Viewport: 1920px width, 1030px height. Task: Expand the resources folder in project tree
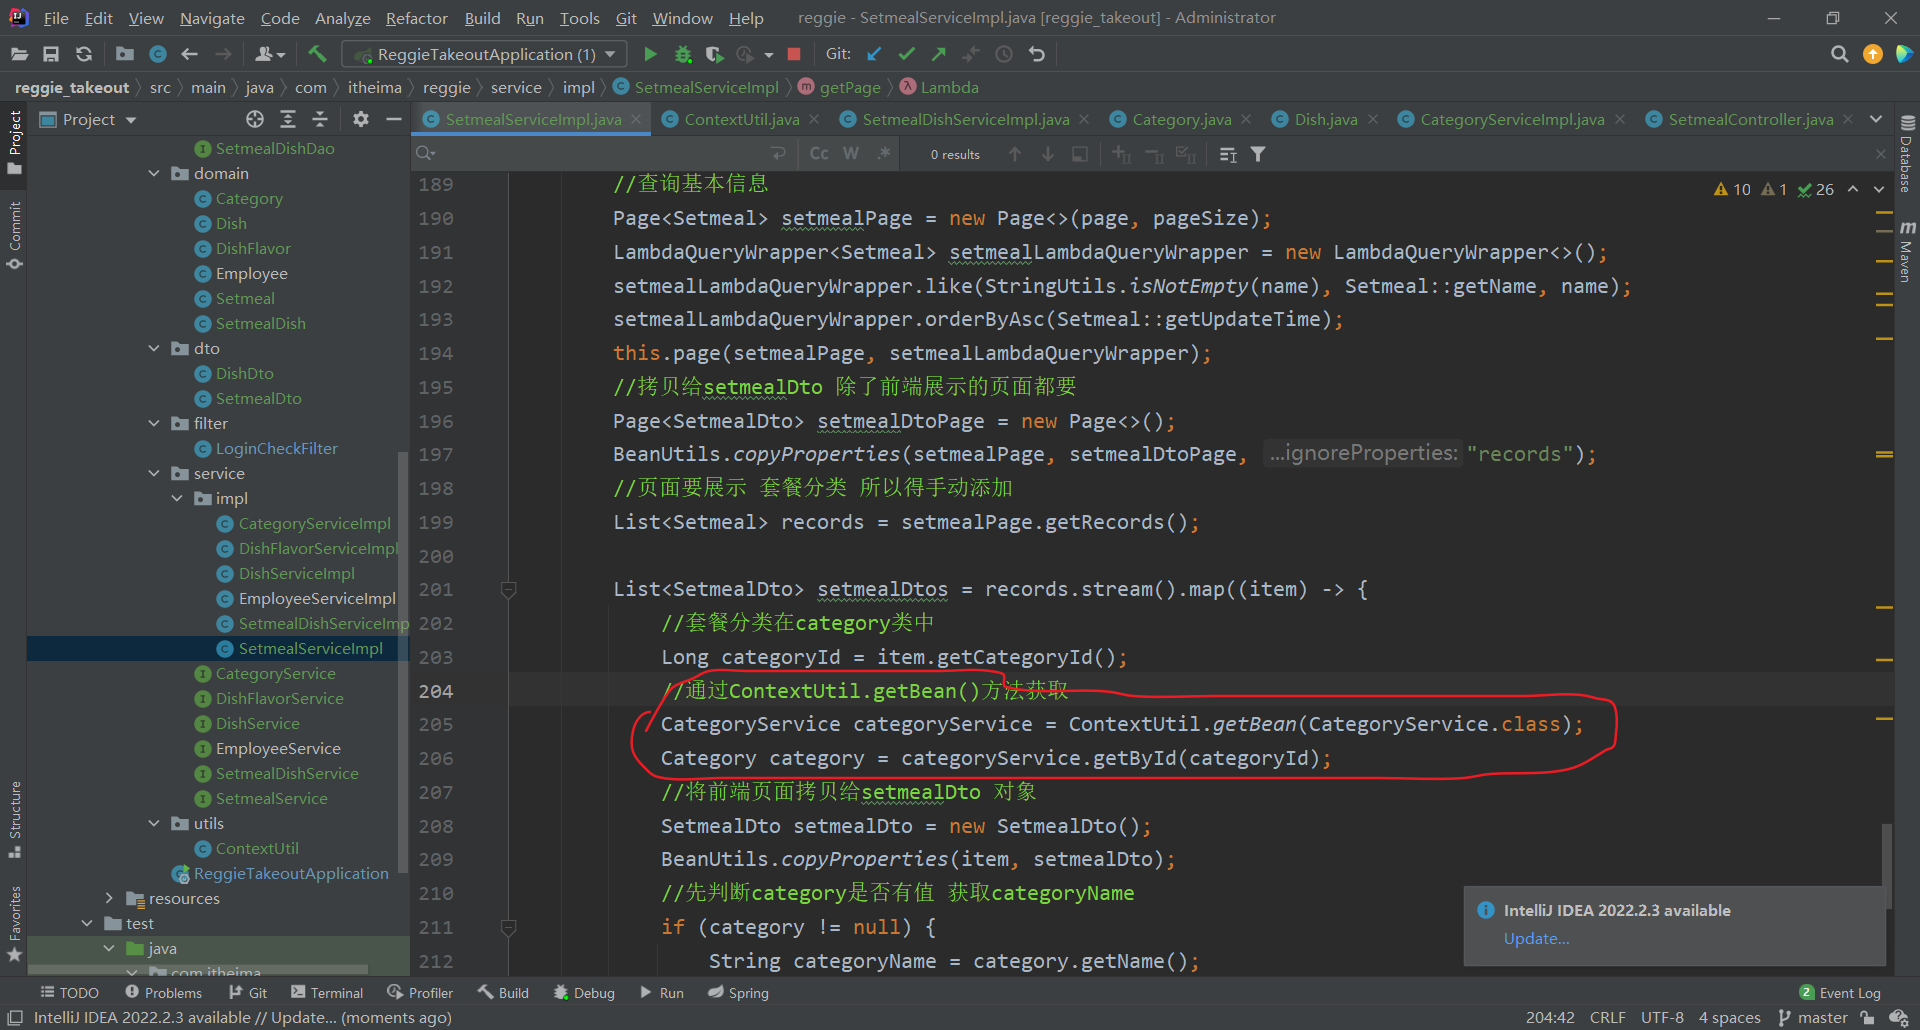coord(109,898)
